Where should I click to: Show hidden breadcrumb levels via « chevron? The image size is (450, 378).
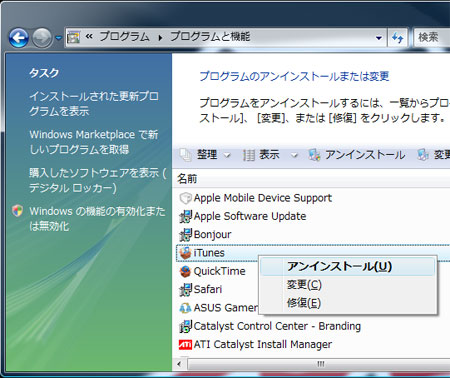tap(89, 37)
